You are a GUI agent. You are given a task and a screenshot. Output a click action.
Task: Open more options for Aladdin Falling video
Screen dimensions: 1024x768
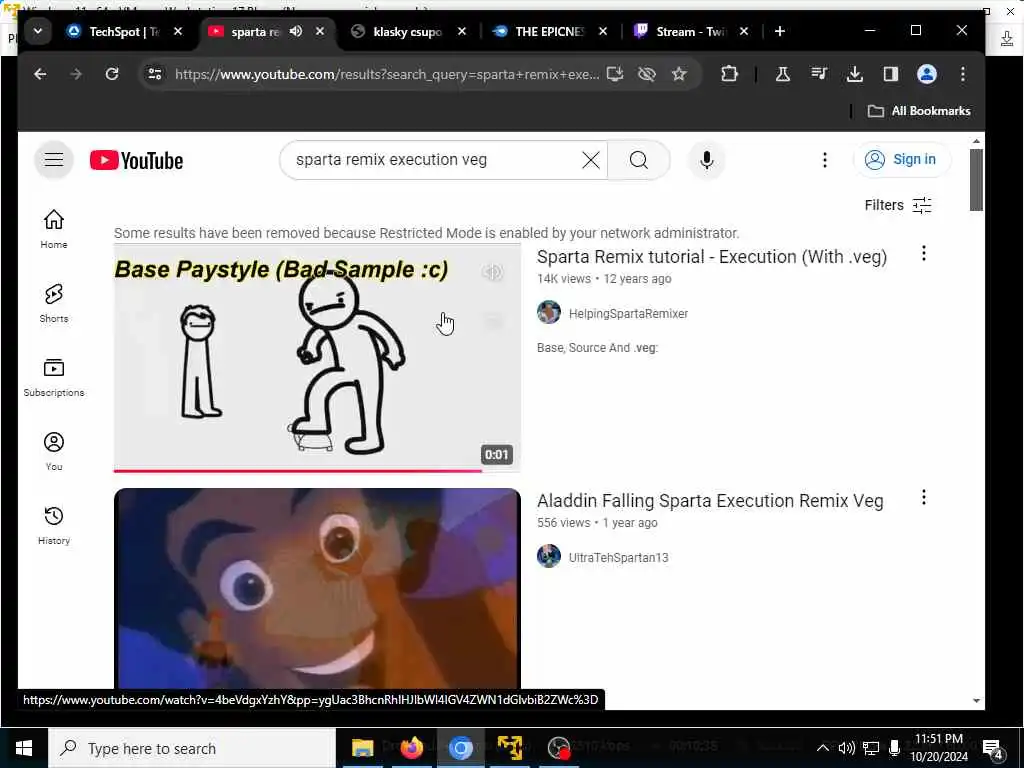click(x=923, y=498)
